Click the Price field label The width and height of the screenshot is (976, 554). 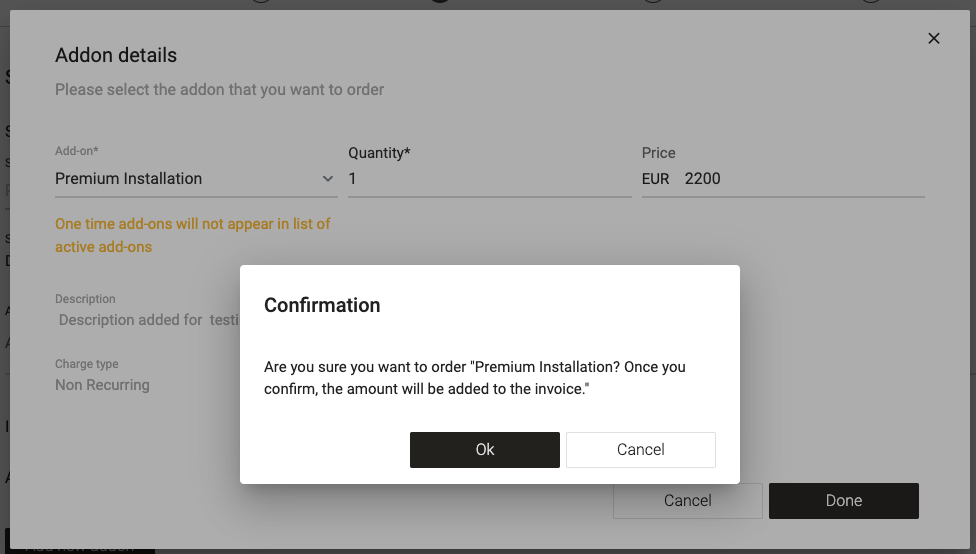coord(658,153)
